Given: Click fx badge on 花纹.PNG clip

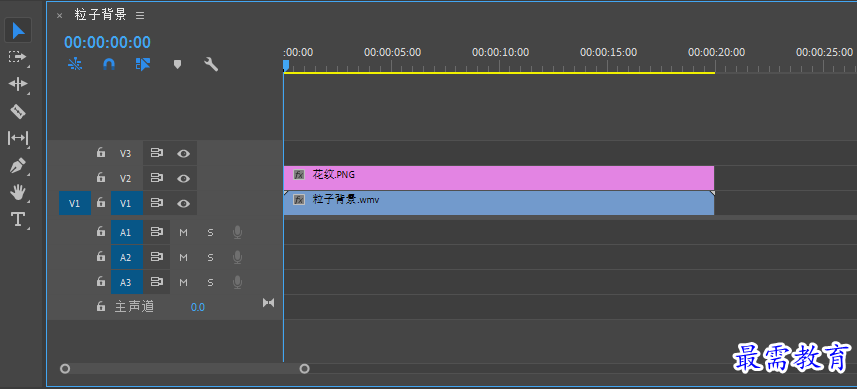Looking at the screenshot, I should click(x=299, y=175).
